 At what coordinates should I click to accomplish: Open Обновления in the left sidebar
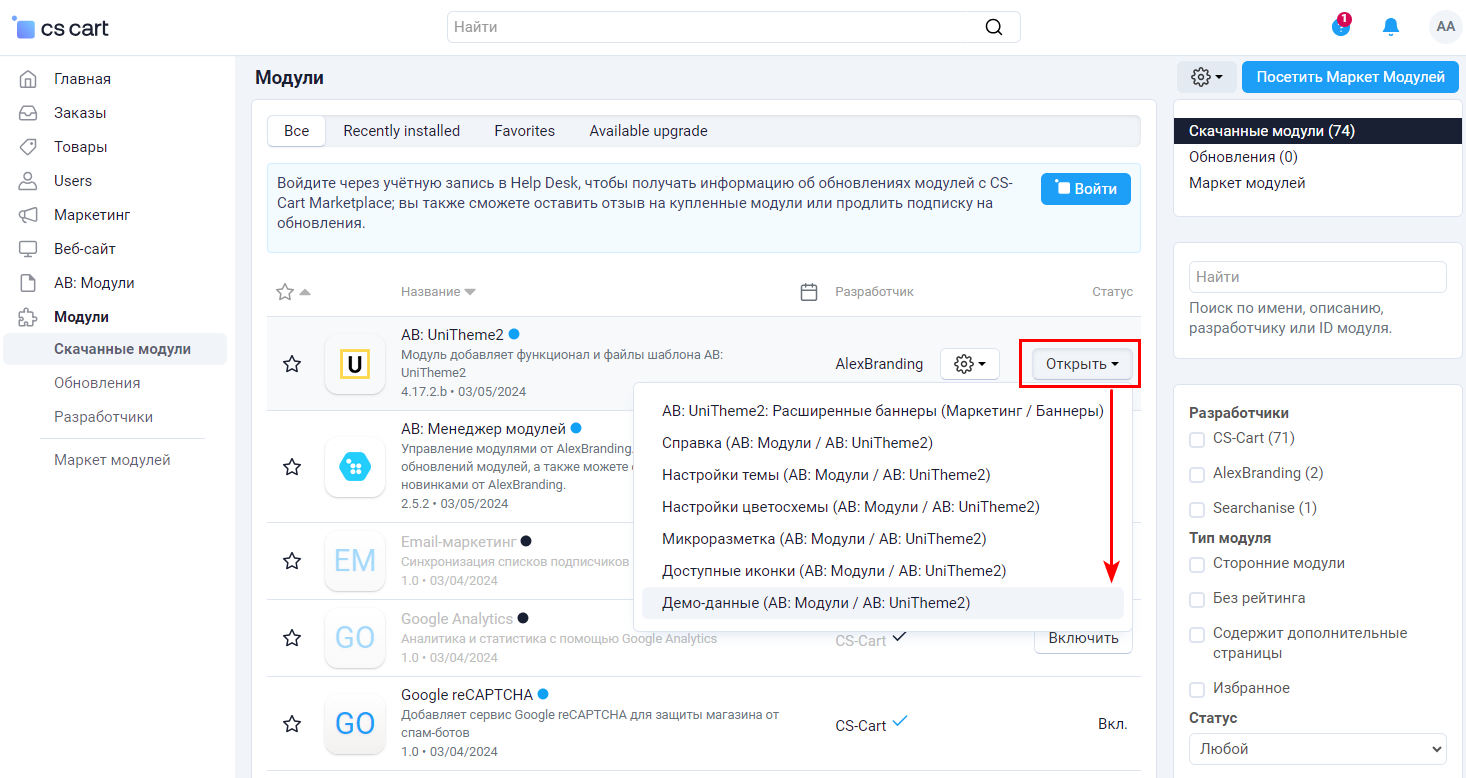(x=97, y=383)
